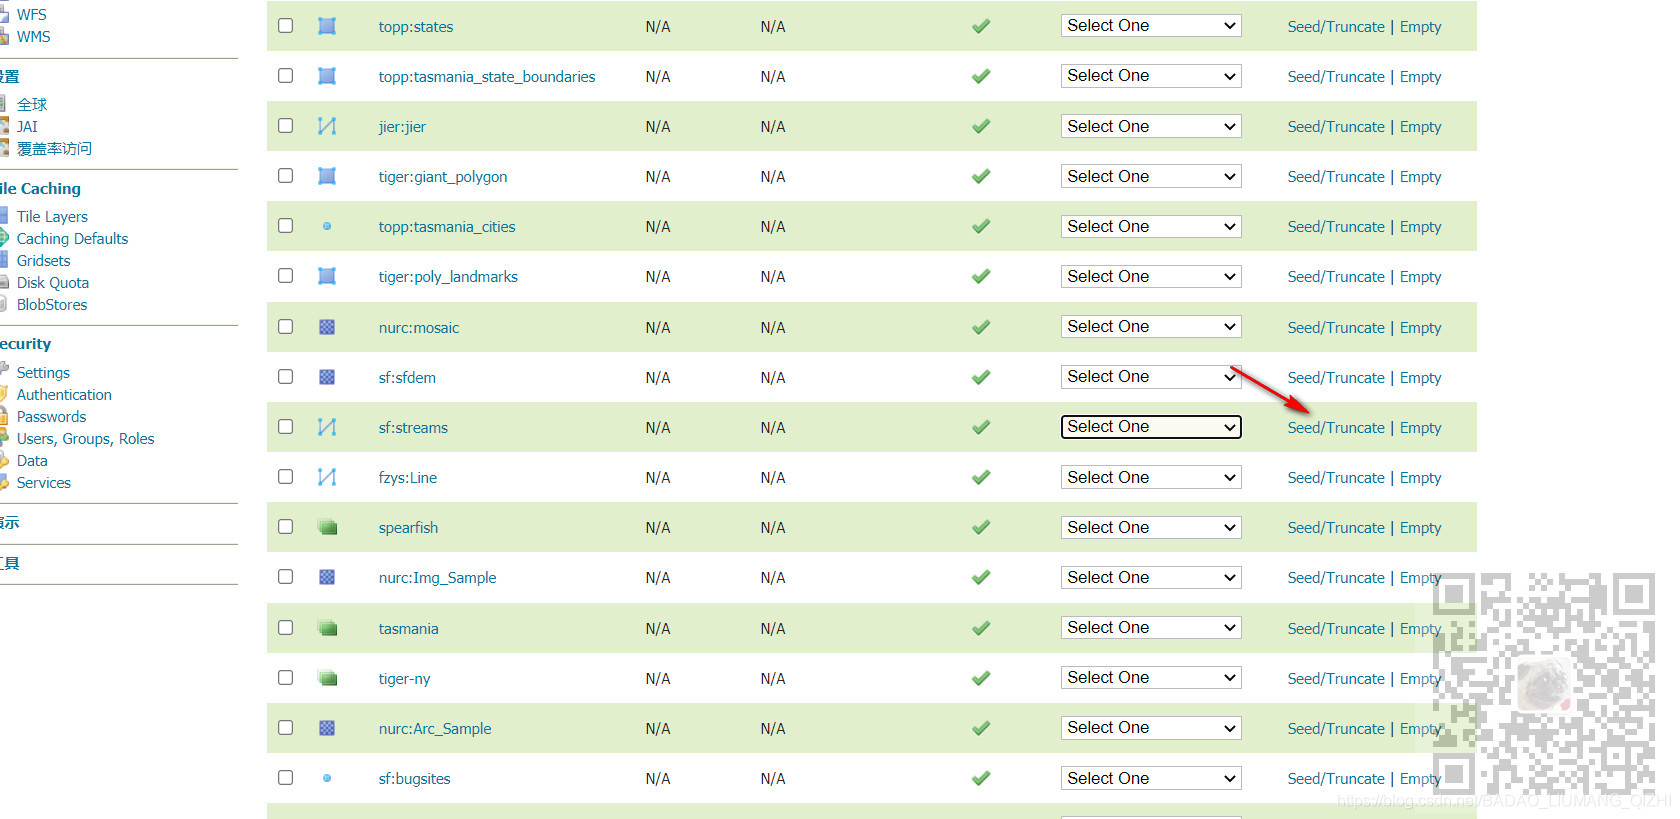Click line icon of fzys:Line row
Viewport: 1680px width, 819px height.
327,477
